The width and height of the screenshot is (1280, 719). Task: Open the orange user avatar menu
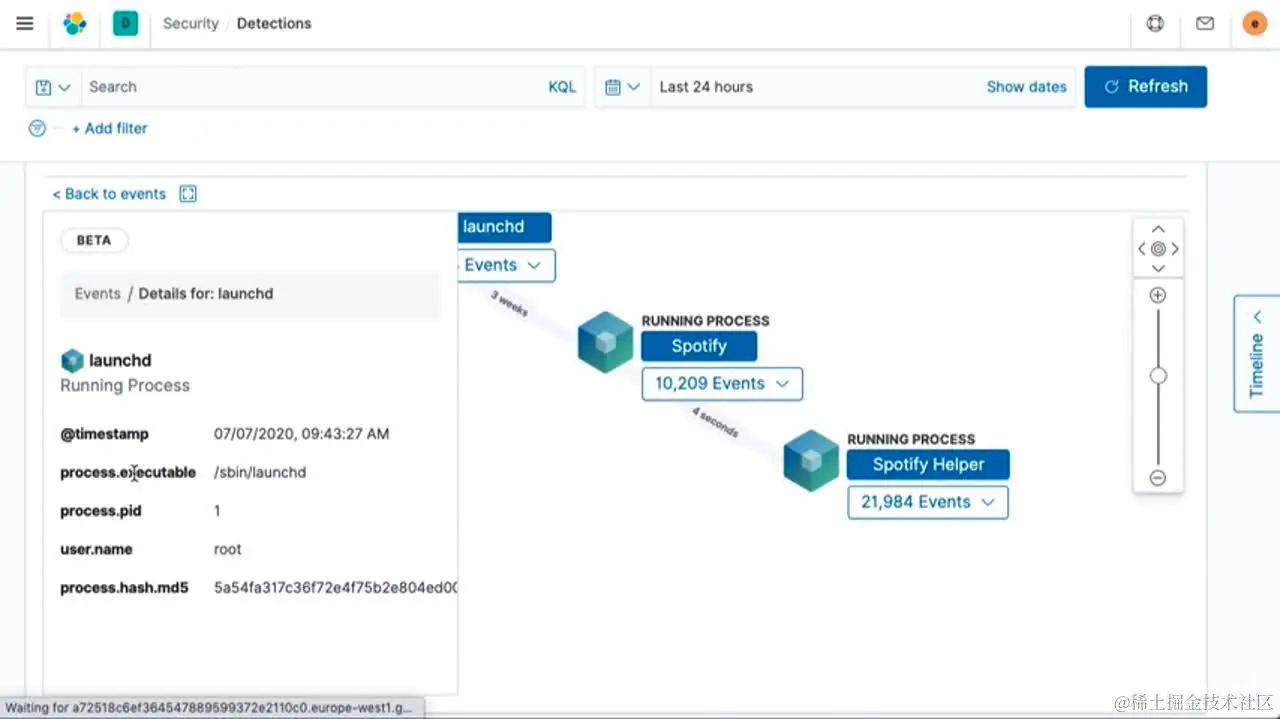[1254, 23]
